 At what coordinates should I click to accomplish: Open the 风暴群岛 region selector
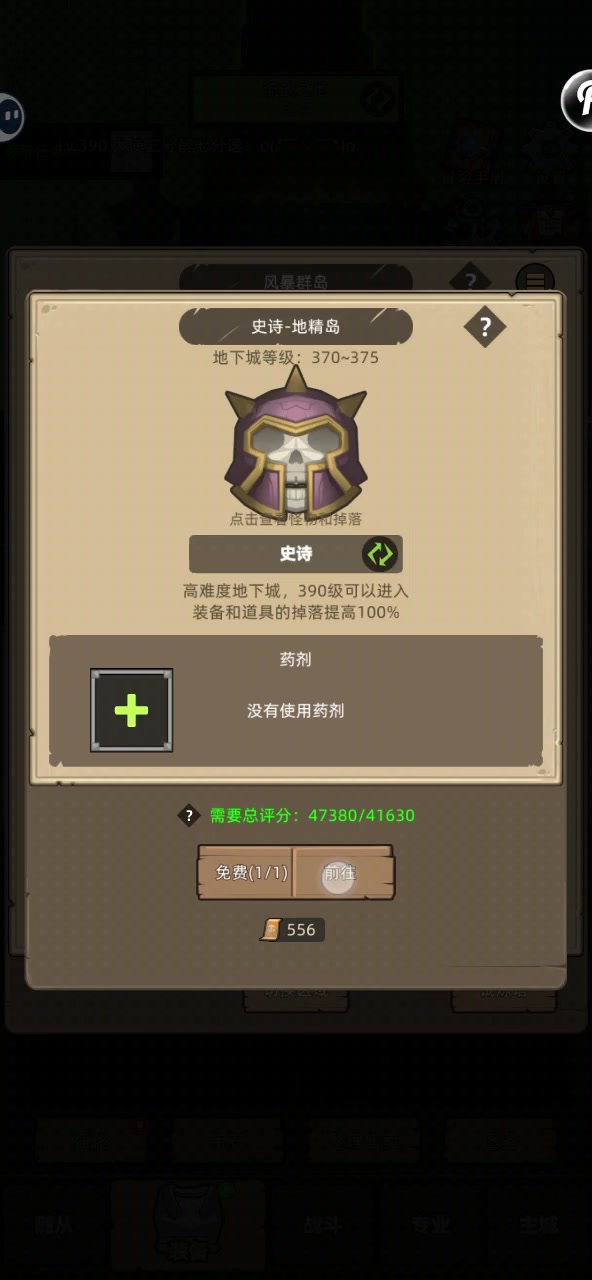point(296,280)
